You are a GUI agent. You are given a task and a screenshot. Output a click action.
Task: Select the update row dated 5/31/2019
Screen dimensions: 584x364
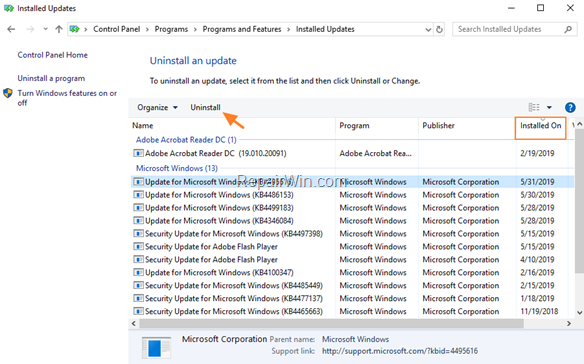352,182
